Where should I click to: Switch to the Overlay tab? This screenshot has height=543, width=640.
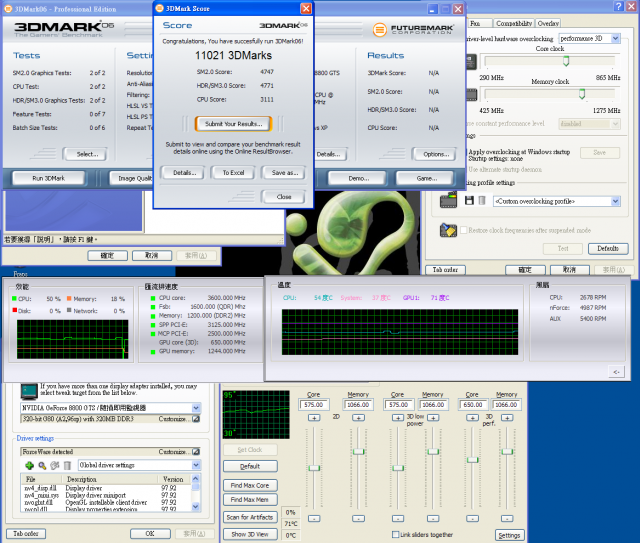(548, 23)
